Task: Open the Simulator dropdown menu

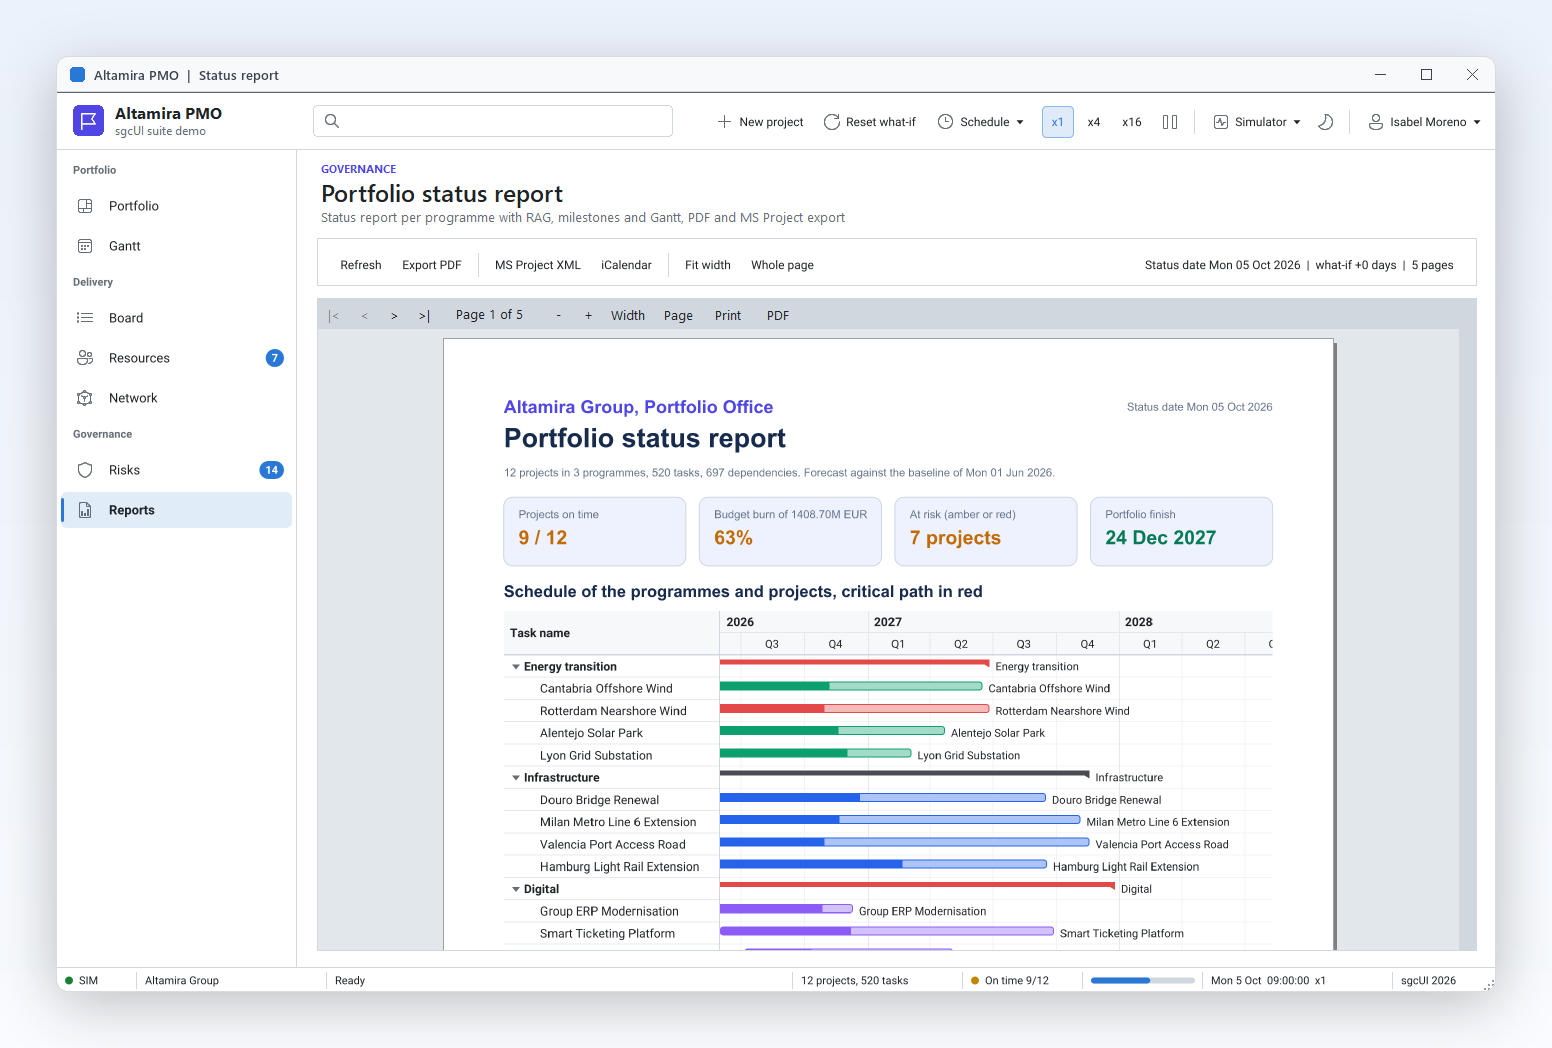Action: point(1257,122)
